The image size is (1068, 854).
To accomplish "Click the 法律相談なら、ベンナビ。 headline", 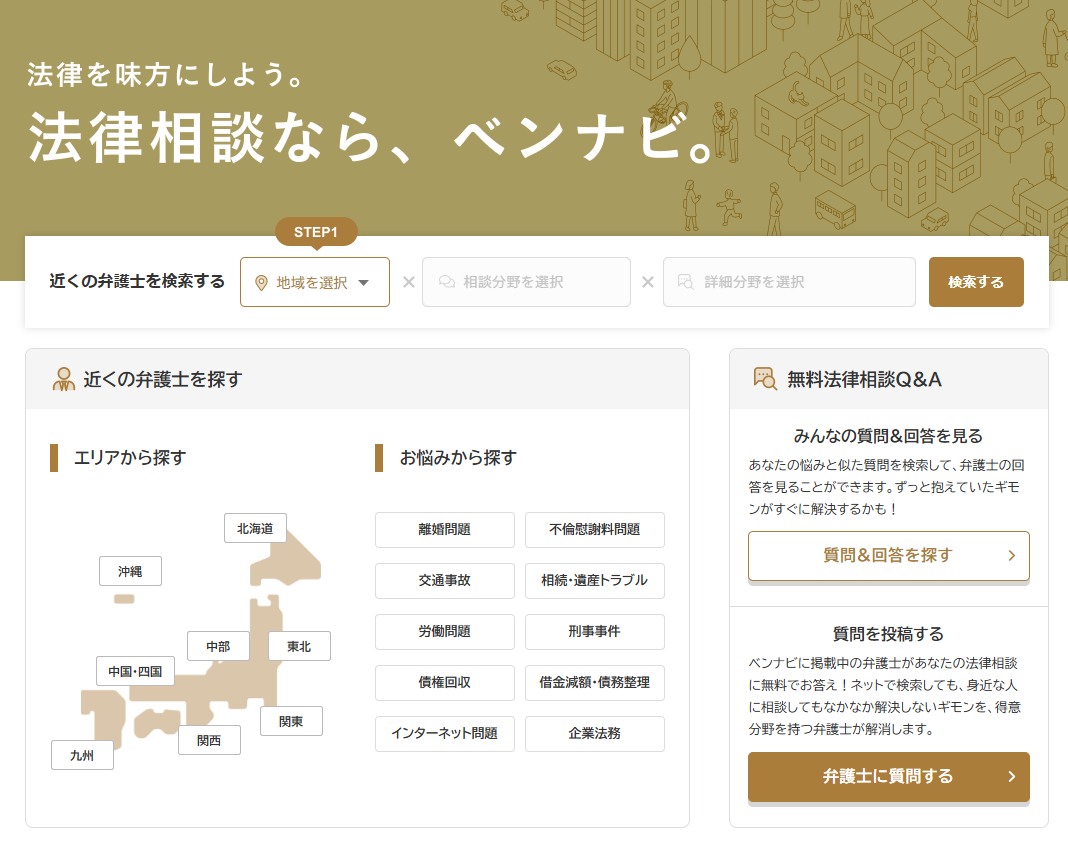I will (371, 138).
